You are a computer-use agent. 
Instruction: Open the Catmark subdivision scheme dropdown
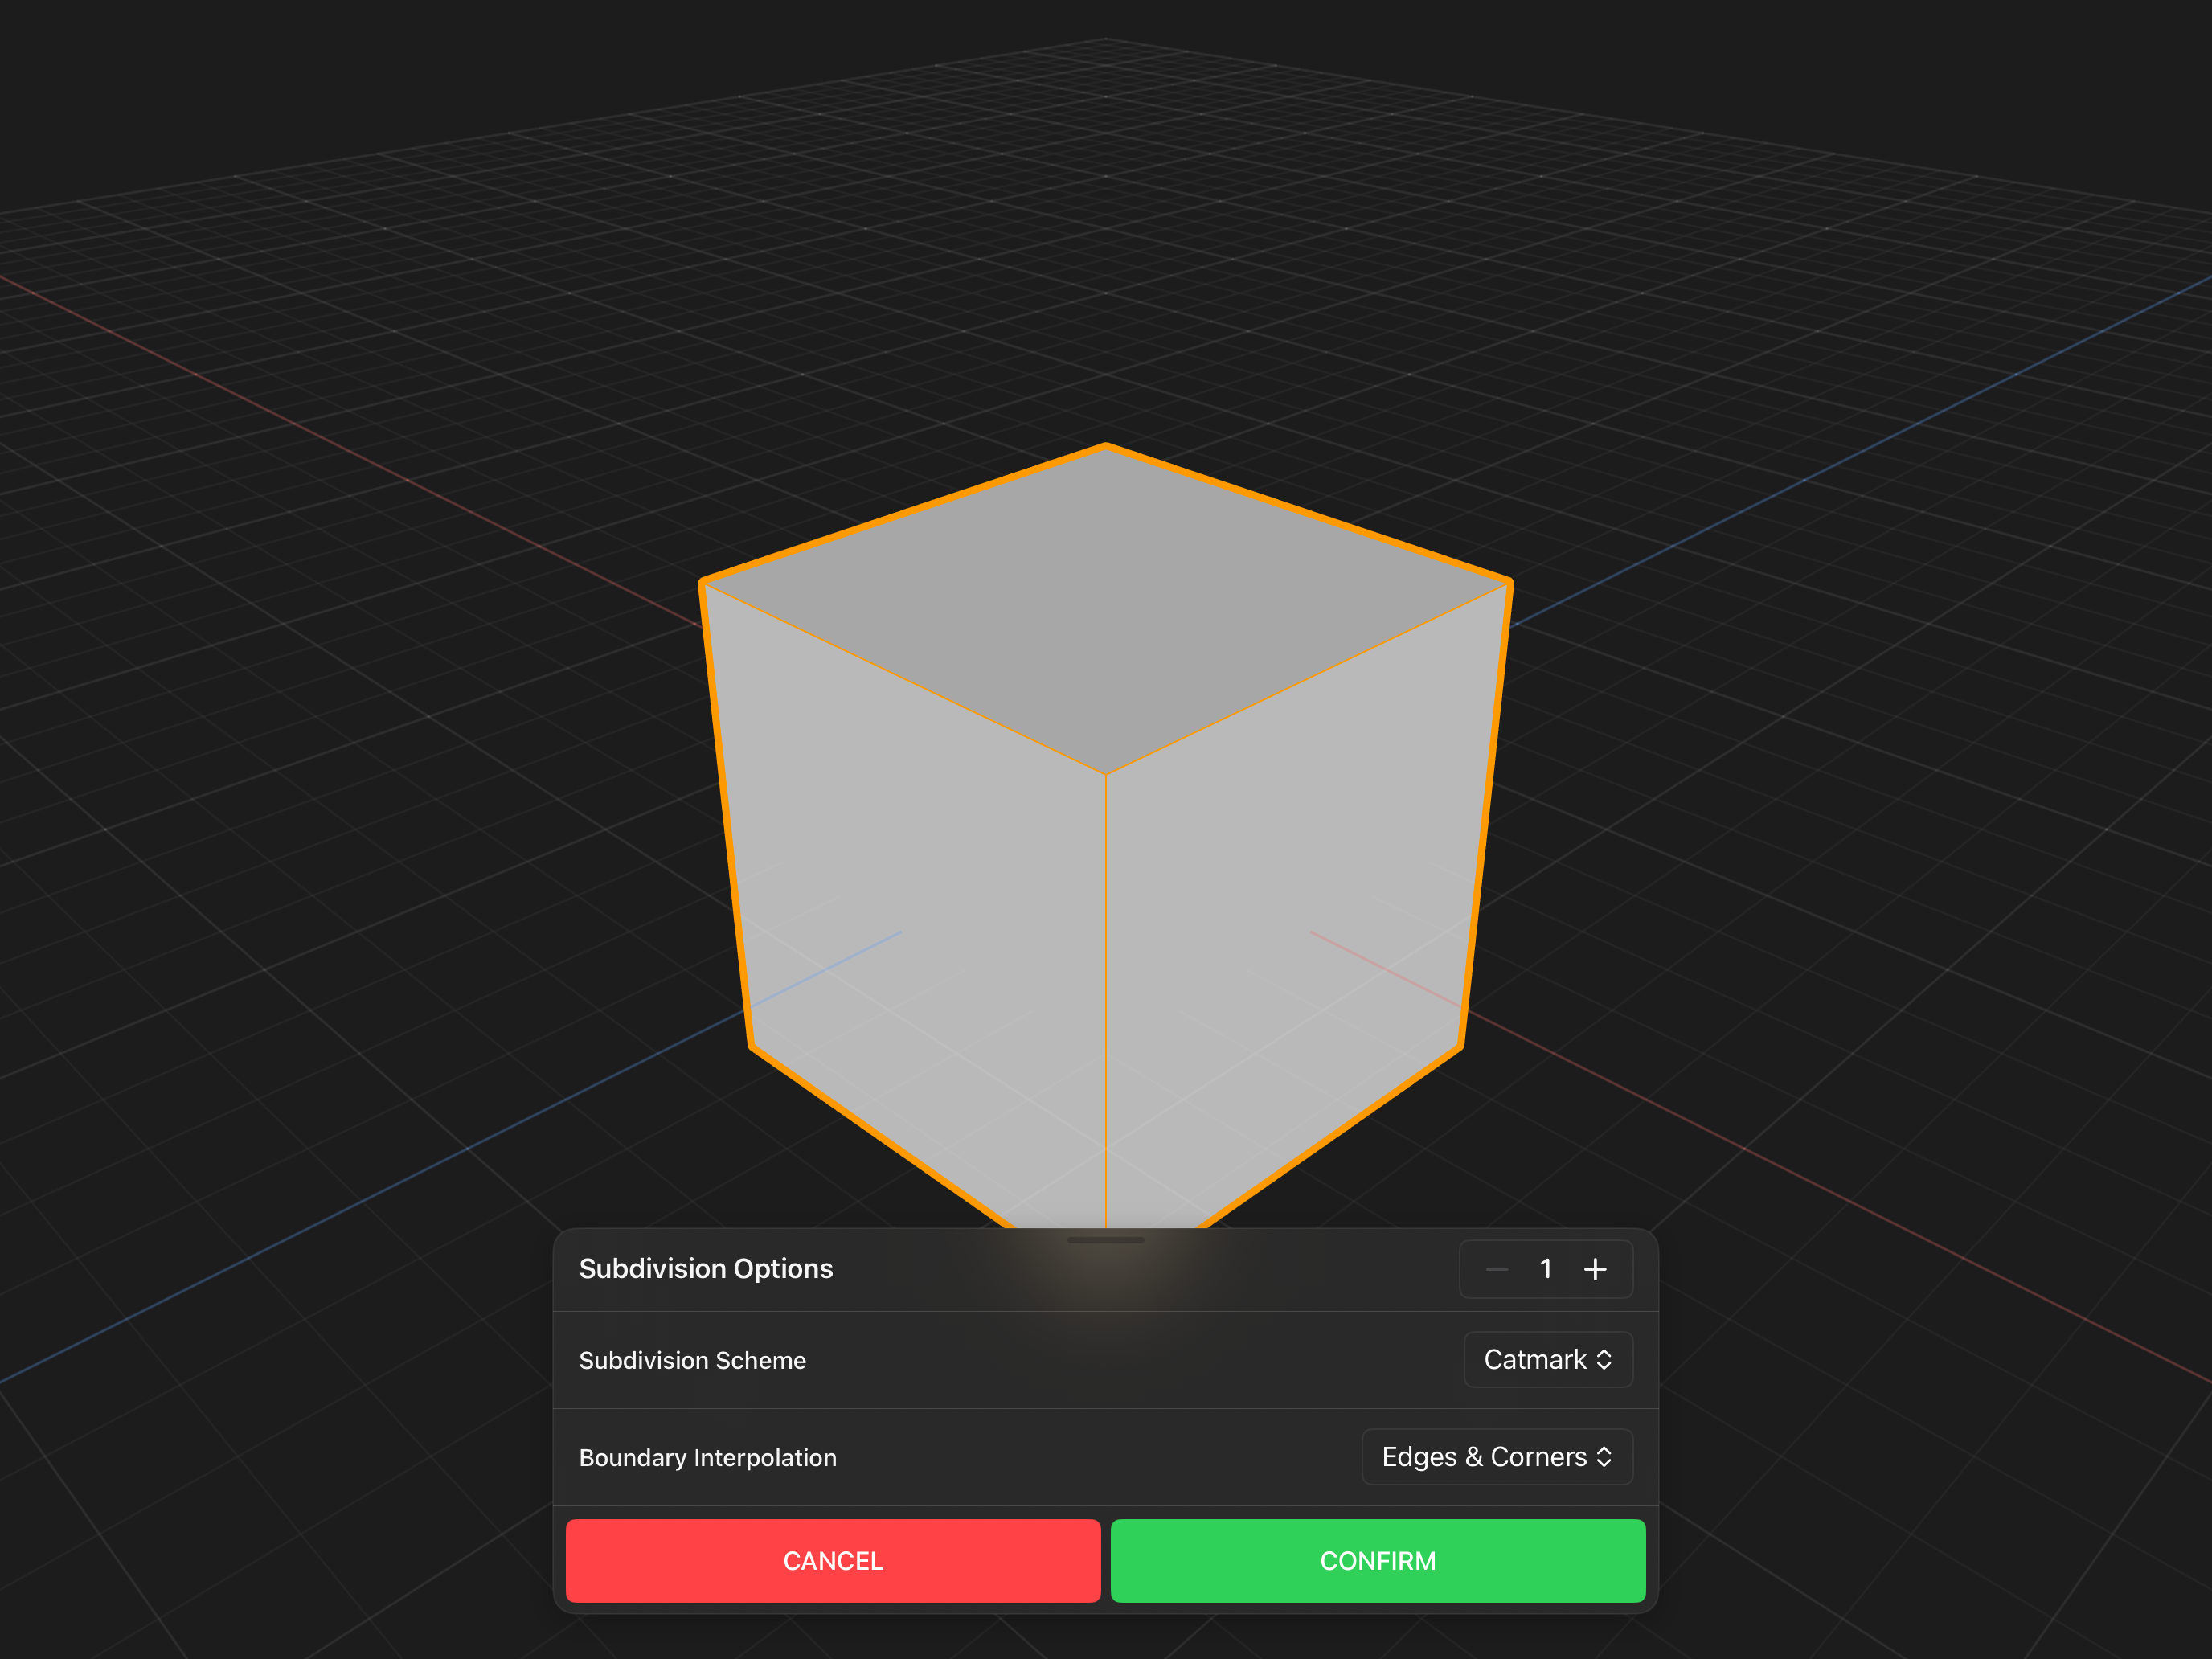point(1548,1359)
